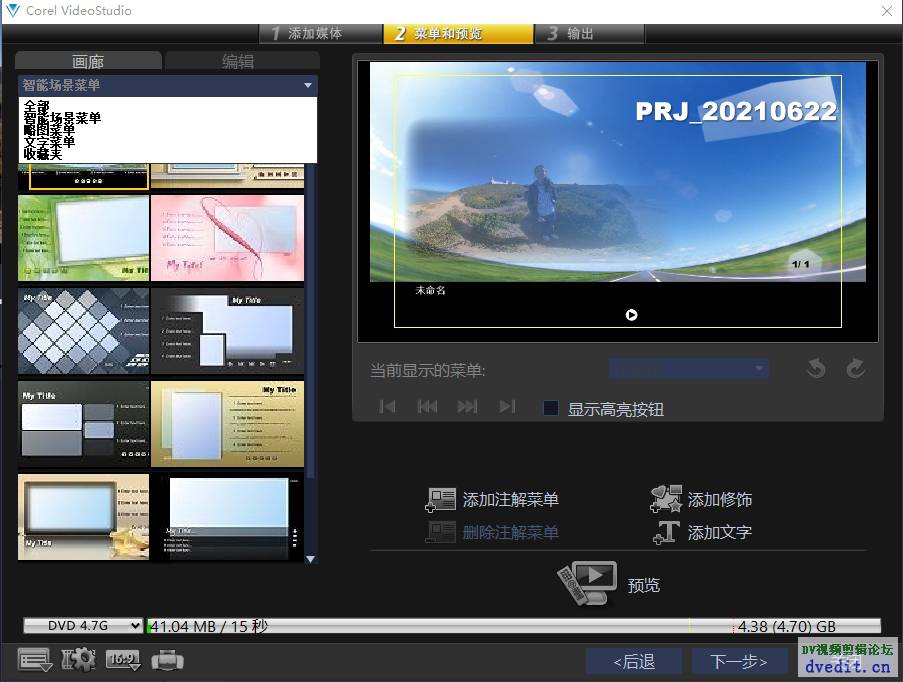
Task: Click the 添加注解菜单 icon
Action: coord(441,500)
